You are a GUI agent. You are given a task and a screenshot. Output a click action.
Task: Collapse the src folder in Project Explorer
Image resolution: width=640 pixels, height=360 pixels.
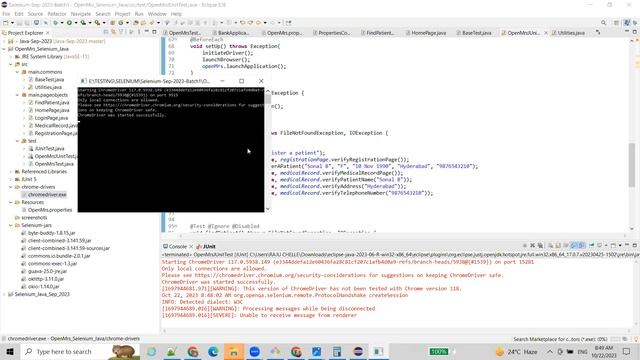11,64
